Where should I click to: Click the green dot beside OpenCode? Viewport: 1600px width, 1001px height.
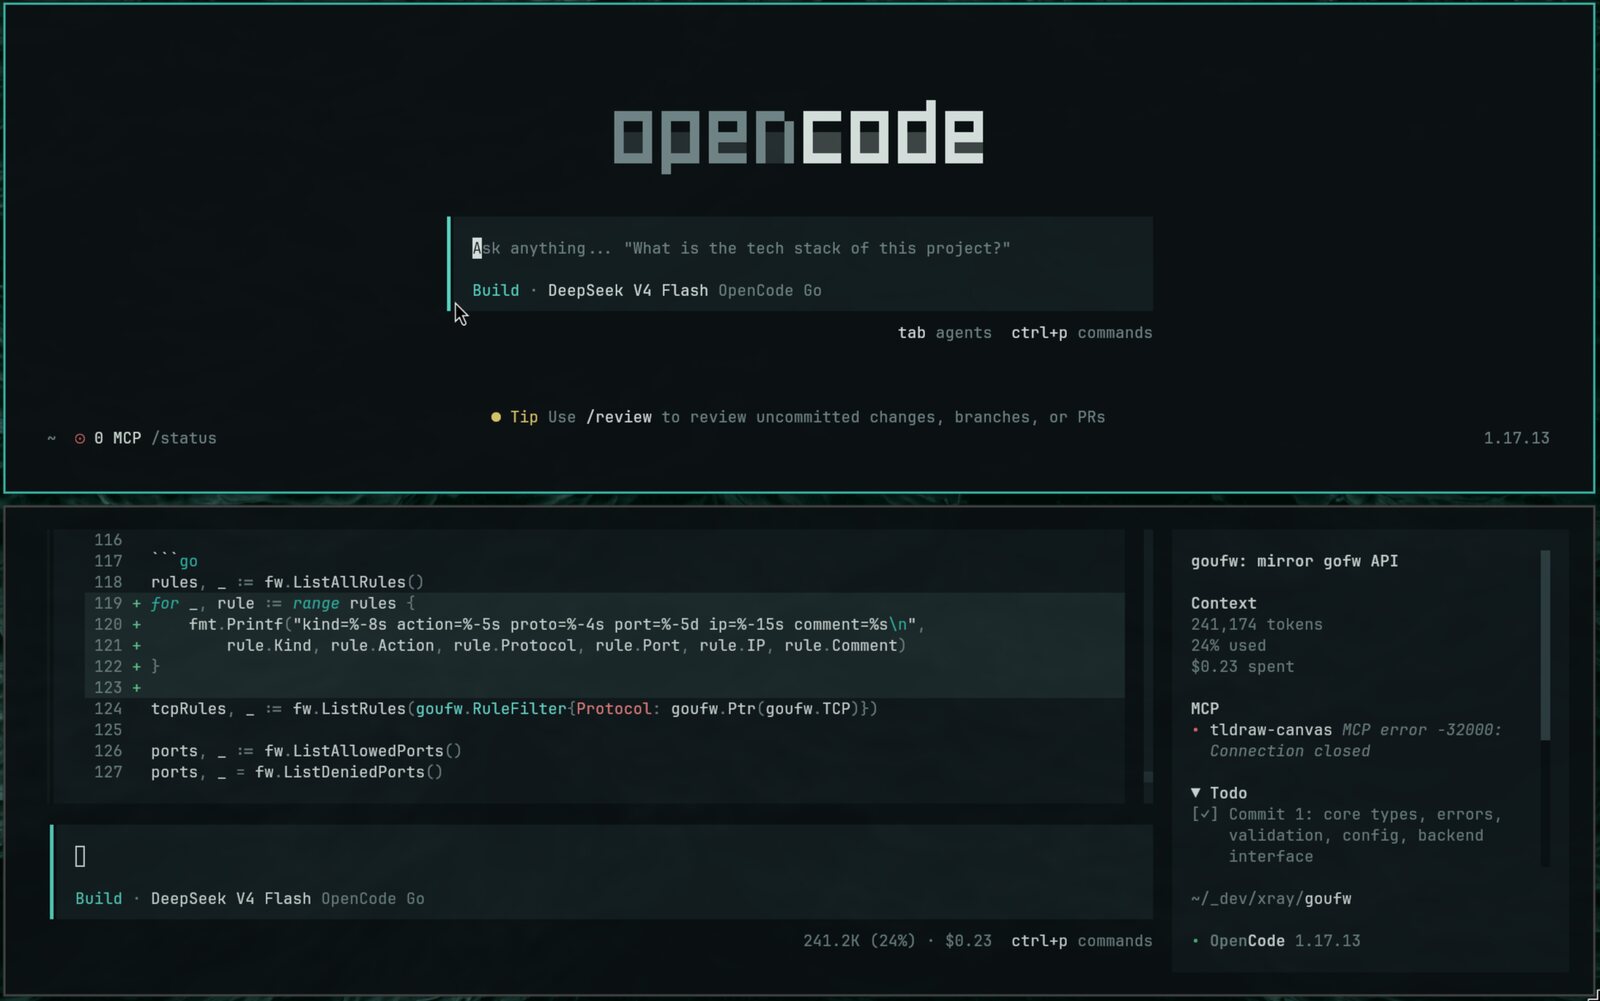[1195, 941]
